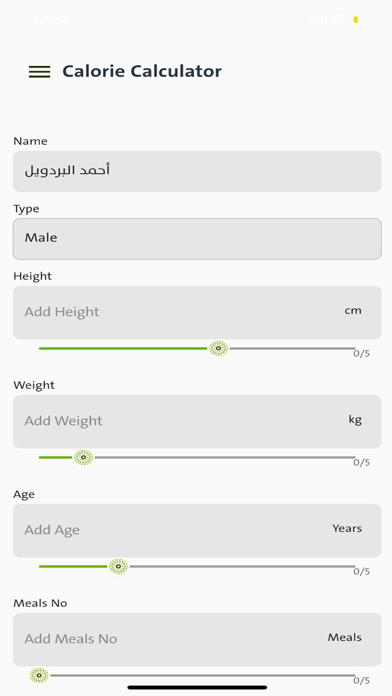Click the Add Weight input field

point(197,421)
